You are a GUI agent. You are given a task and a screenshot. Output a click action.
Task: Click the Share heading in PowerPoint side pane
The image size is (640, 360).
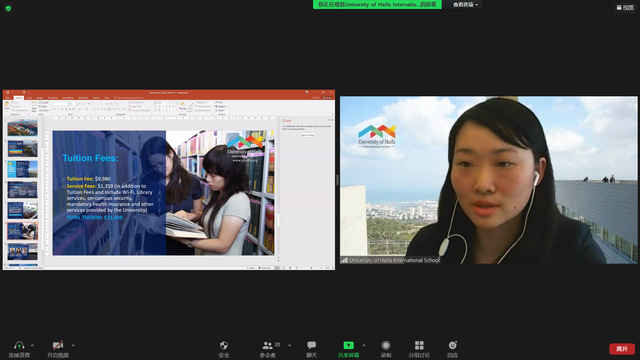coord(287,121)
